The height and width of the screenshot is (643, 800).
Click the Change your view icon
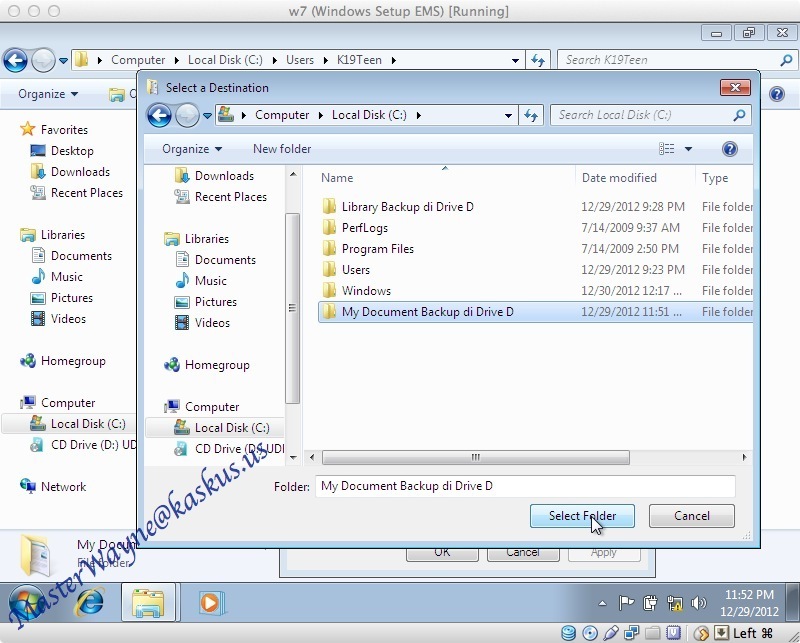(x=666, y=149)
